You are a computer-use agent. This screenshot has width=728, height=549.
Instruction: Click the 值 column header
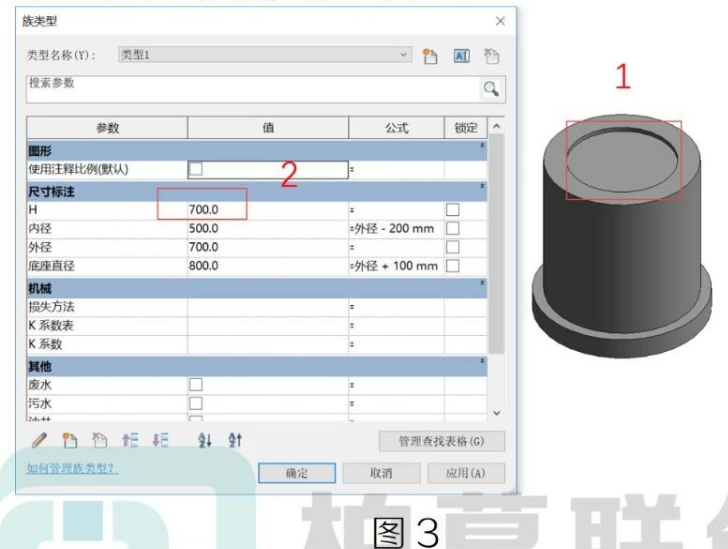tap(268, 128)
